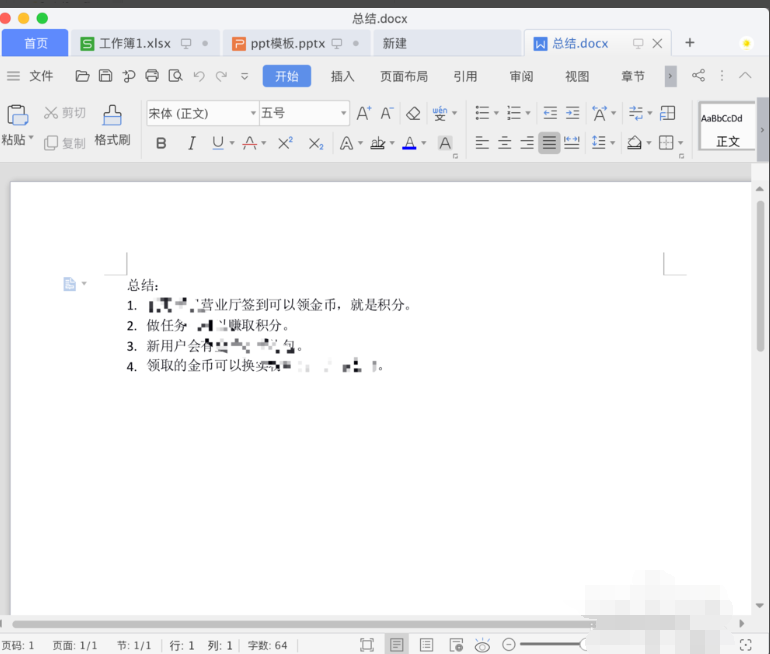Click the increase font size icon
This screenshot has height=654, width=770.
364,113
